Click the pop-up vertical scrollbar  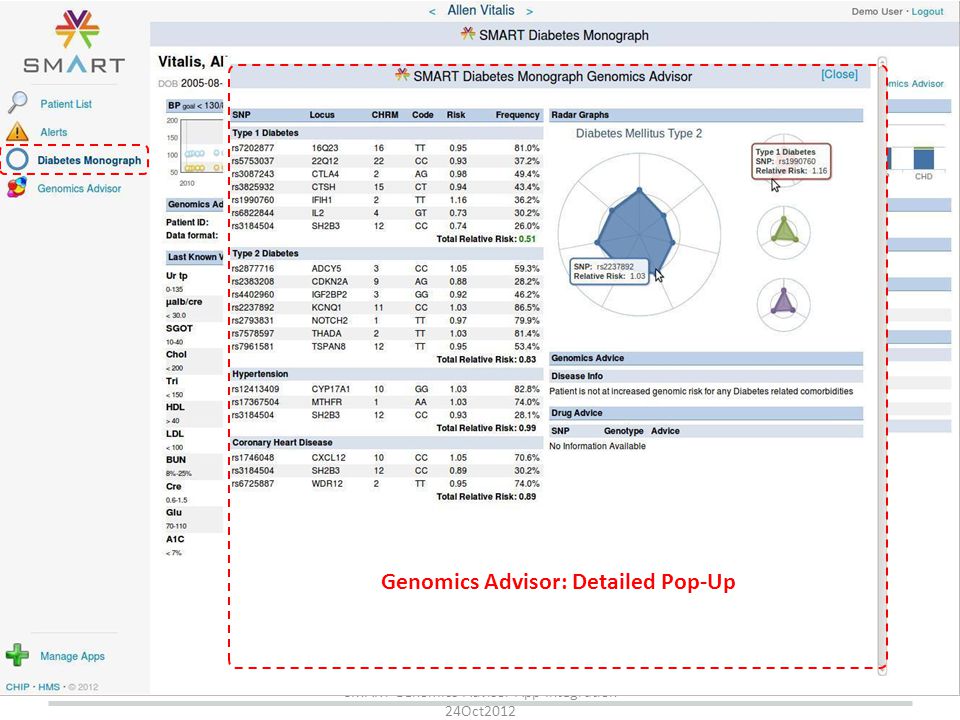pos(882,366)
